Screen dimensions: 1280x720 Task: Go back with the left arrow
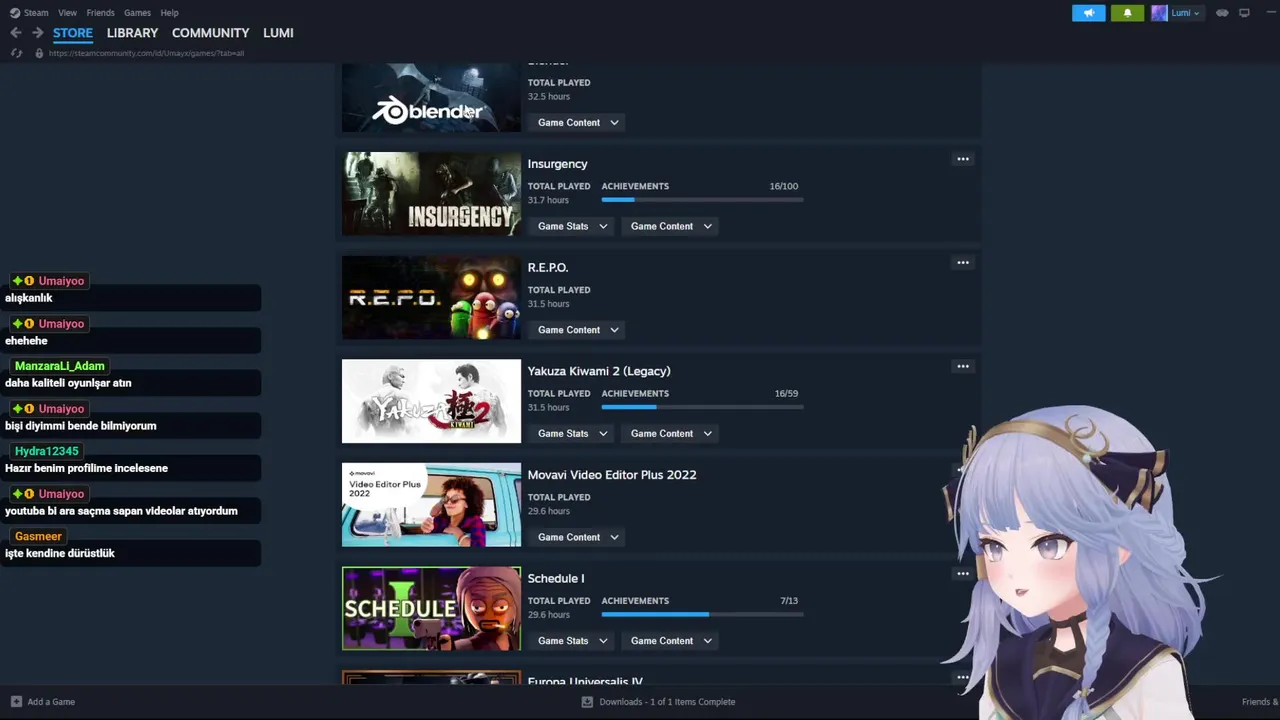pos(15,33)
